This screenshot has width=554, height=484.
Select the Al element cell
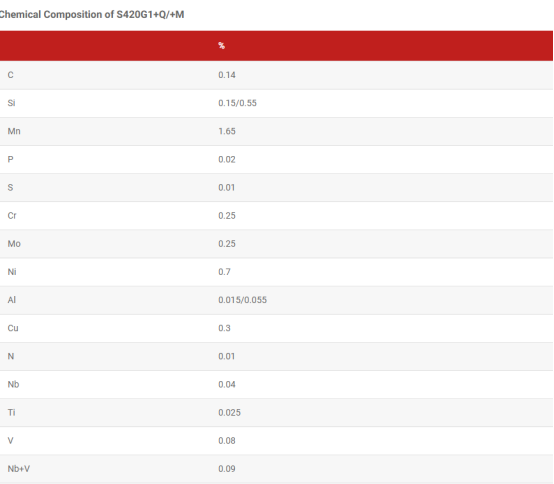pos(12,300)
